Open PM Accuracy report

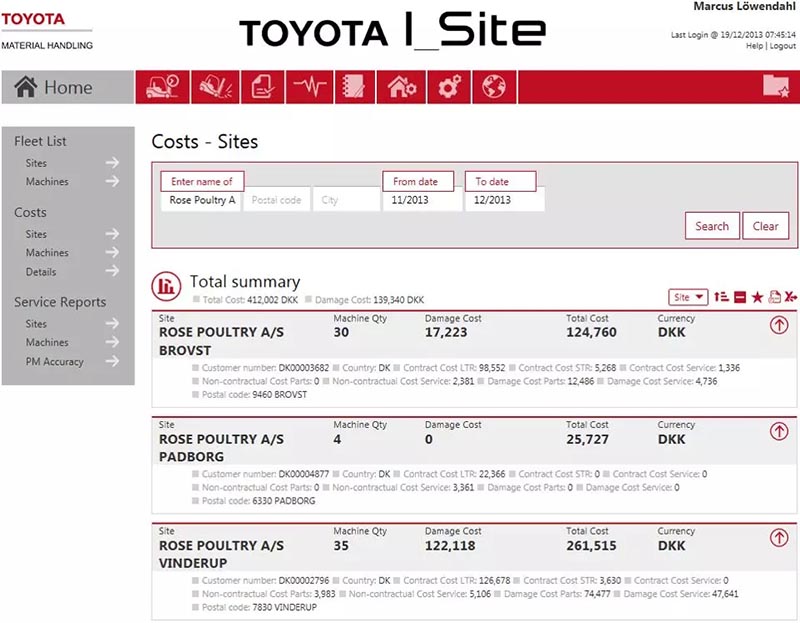point(71,361)
